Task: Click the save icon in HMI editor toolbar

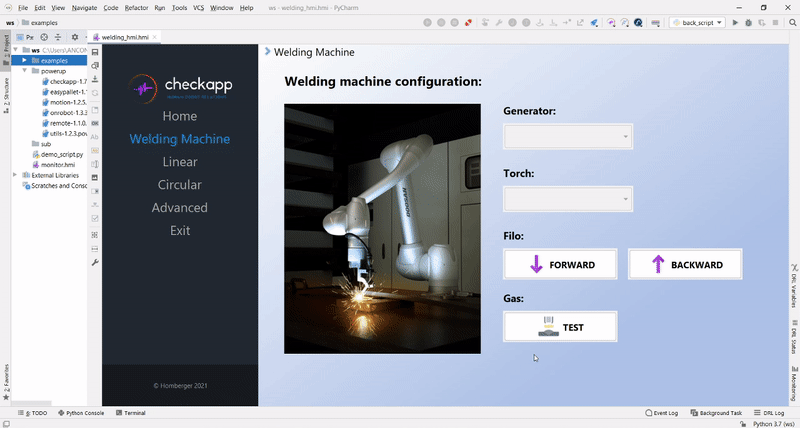Action: click(95, 52)
